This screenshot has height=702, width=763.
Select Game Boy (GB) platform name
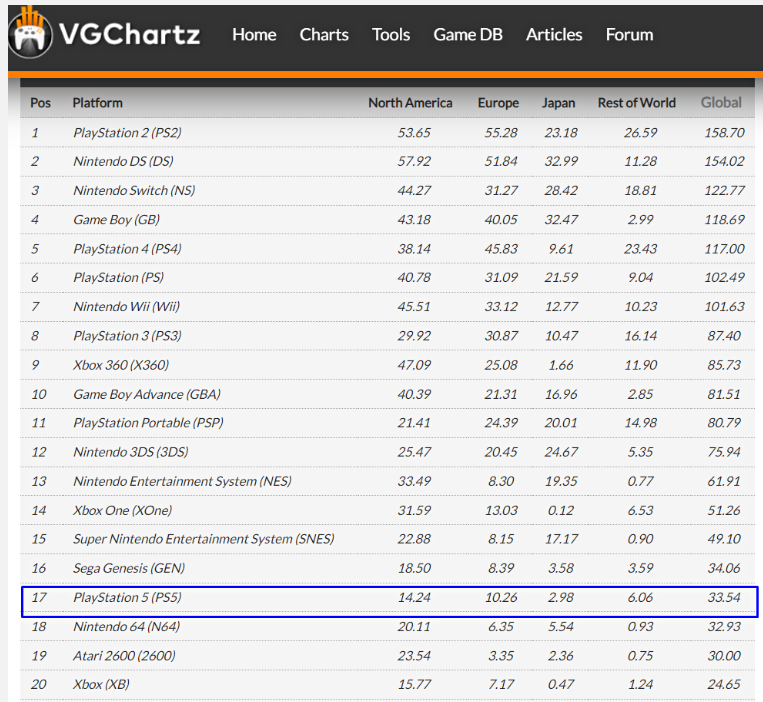point(116,219)
